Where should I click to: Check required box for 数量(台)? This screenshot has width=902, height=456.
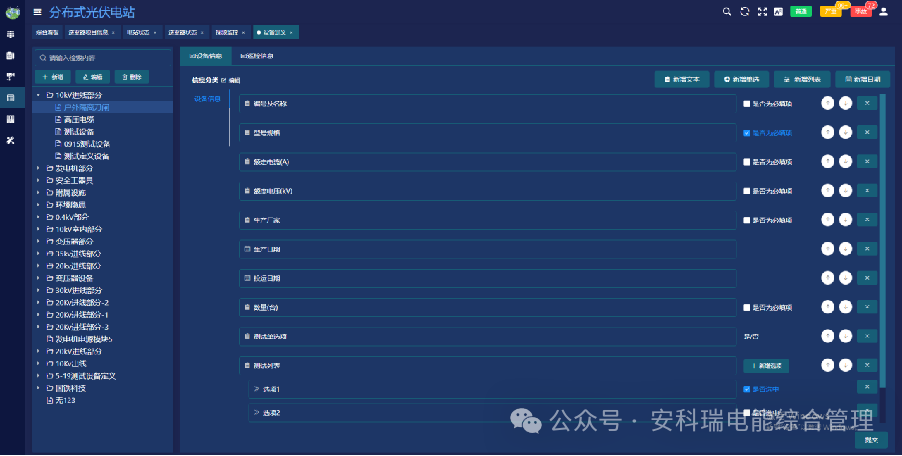pyautogui.click(x=747, y=308)
